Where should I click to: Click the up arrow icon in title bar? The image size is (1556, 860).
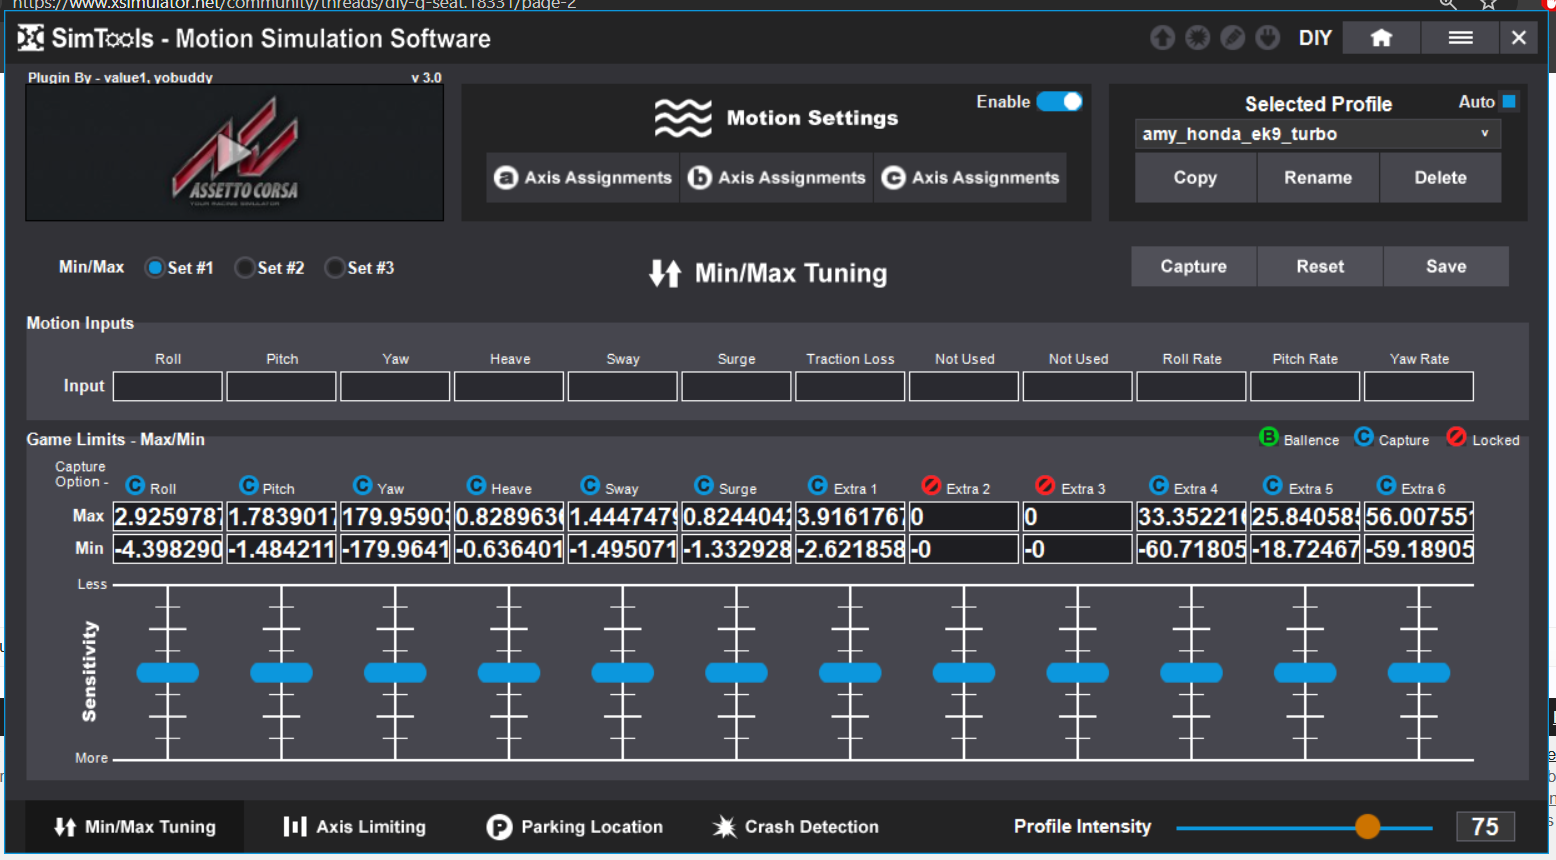[1162, 38]
